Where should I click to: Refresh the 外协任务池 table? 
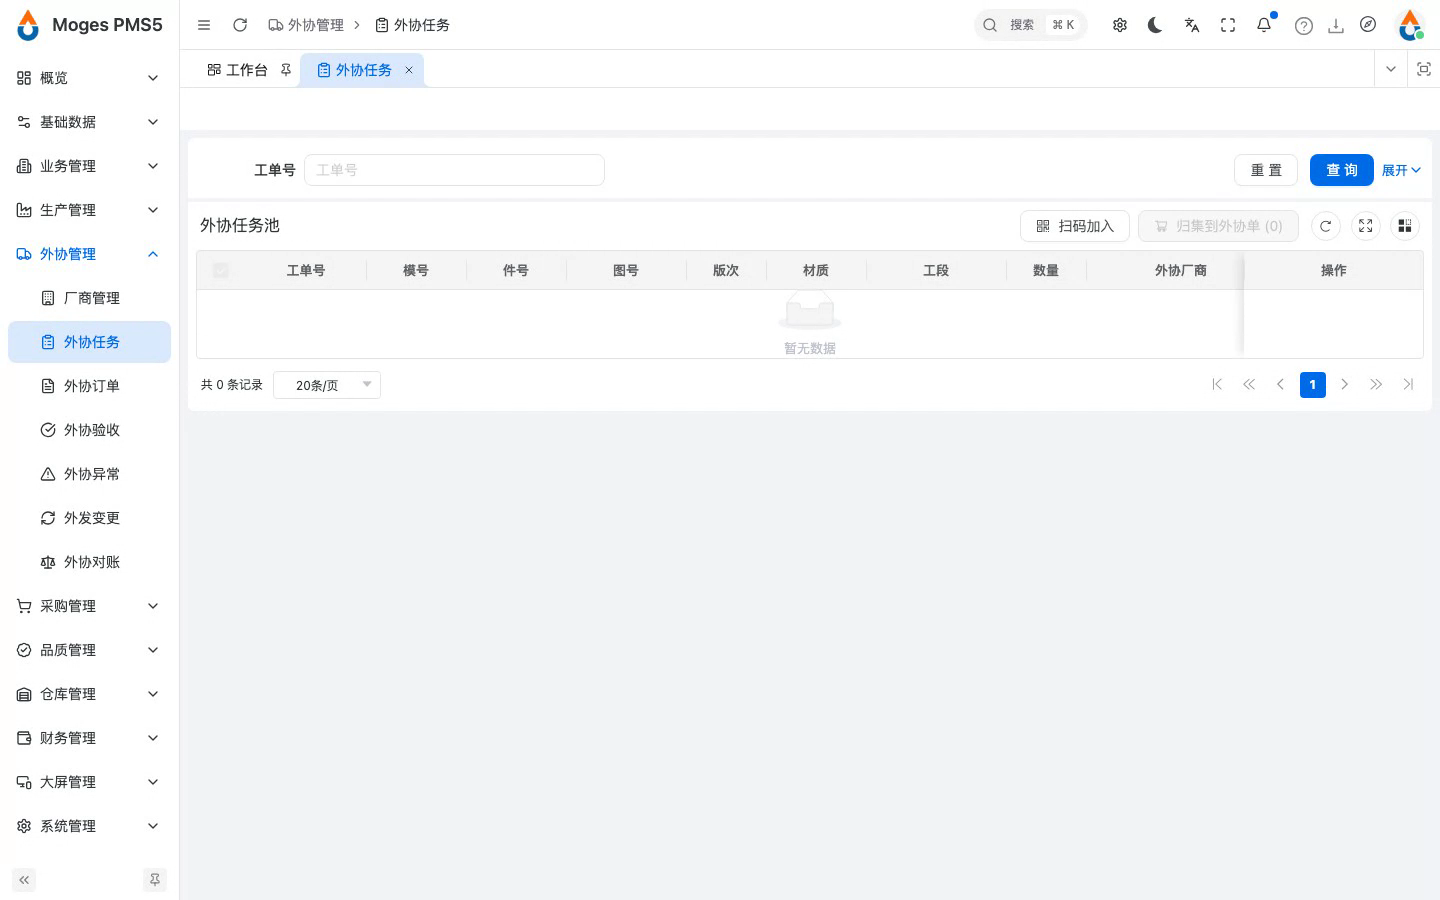1326,226
